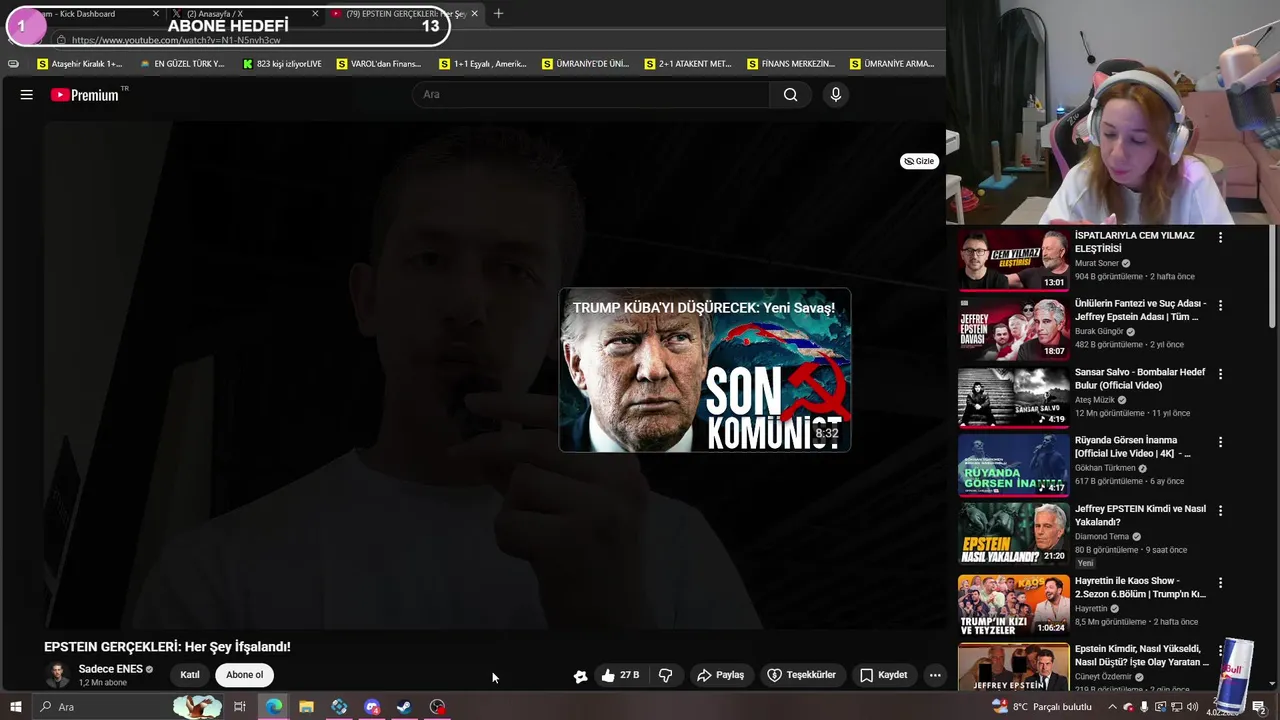The height and width of the screenshot is (720, 1280).
Task: Open FİNANS MERKEZİN bookmark
Action: 791,64
